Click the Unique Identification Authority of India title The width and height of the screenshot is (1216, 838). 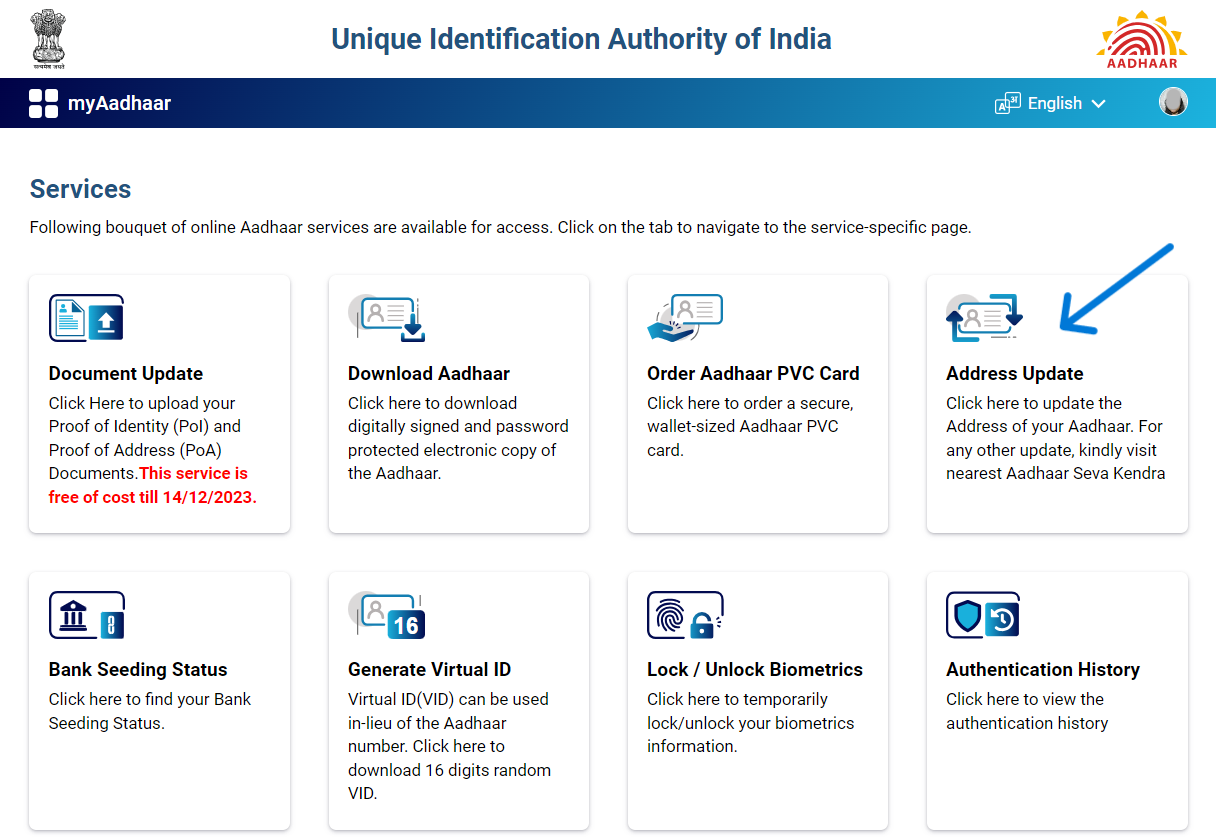coord(582,38)
